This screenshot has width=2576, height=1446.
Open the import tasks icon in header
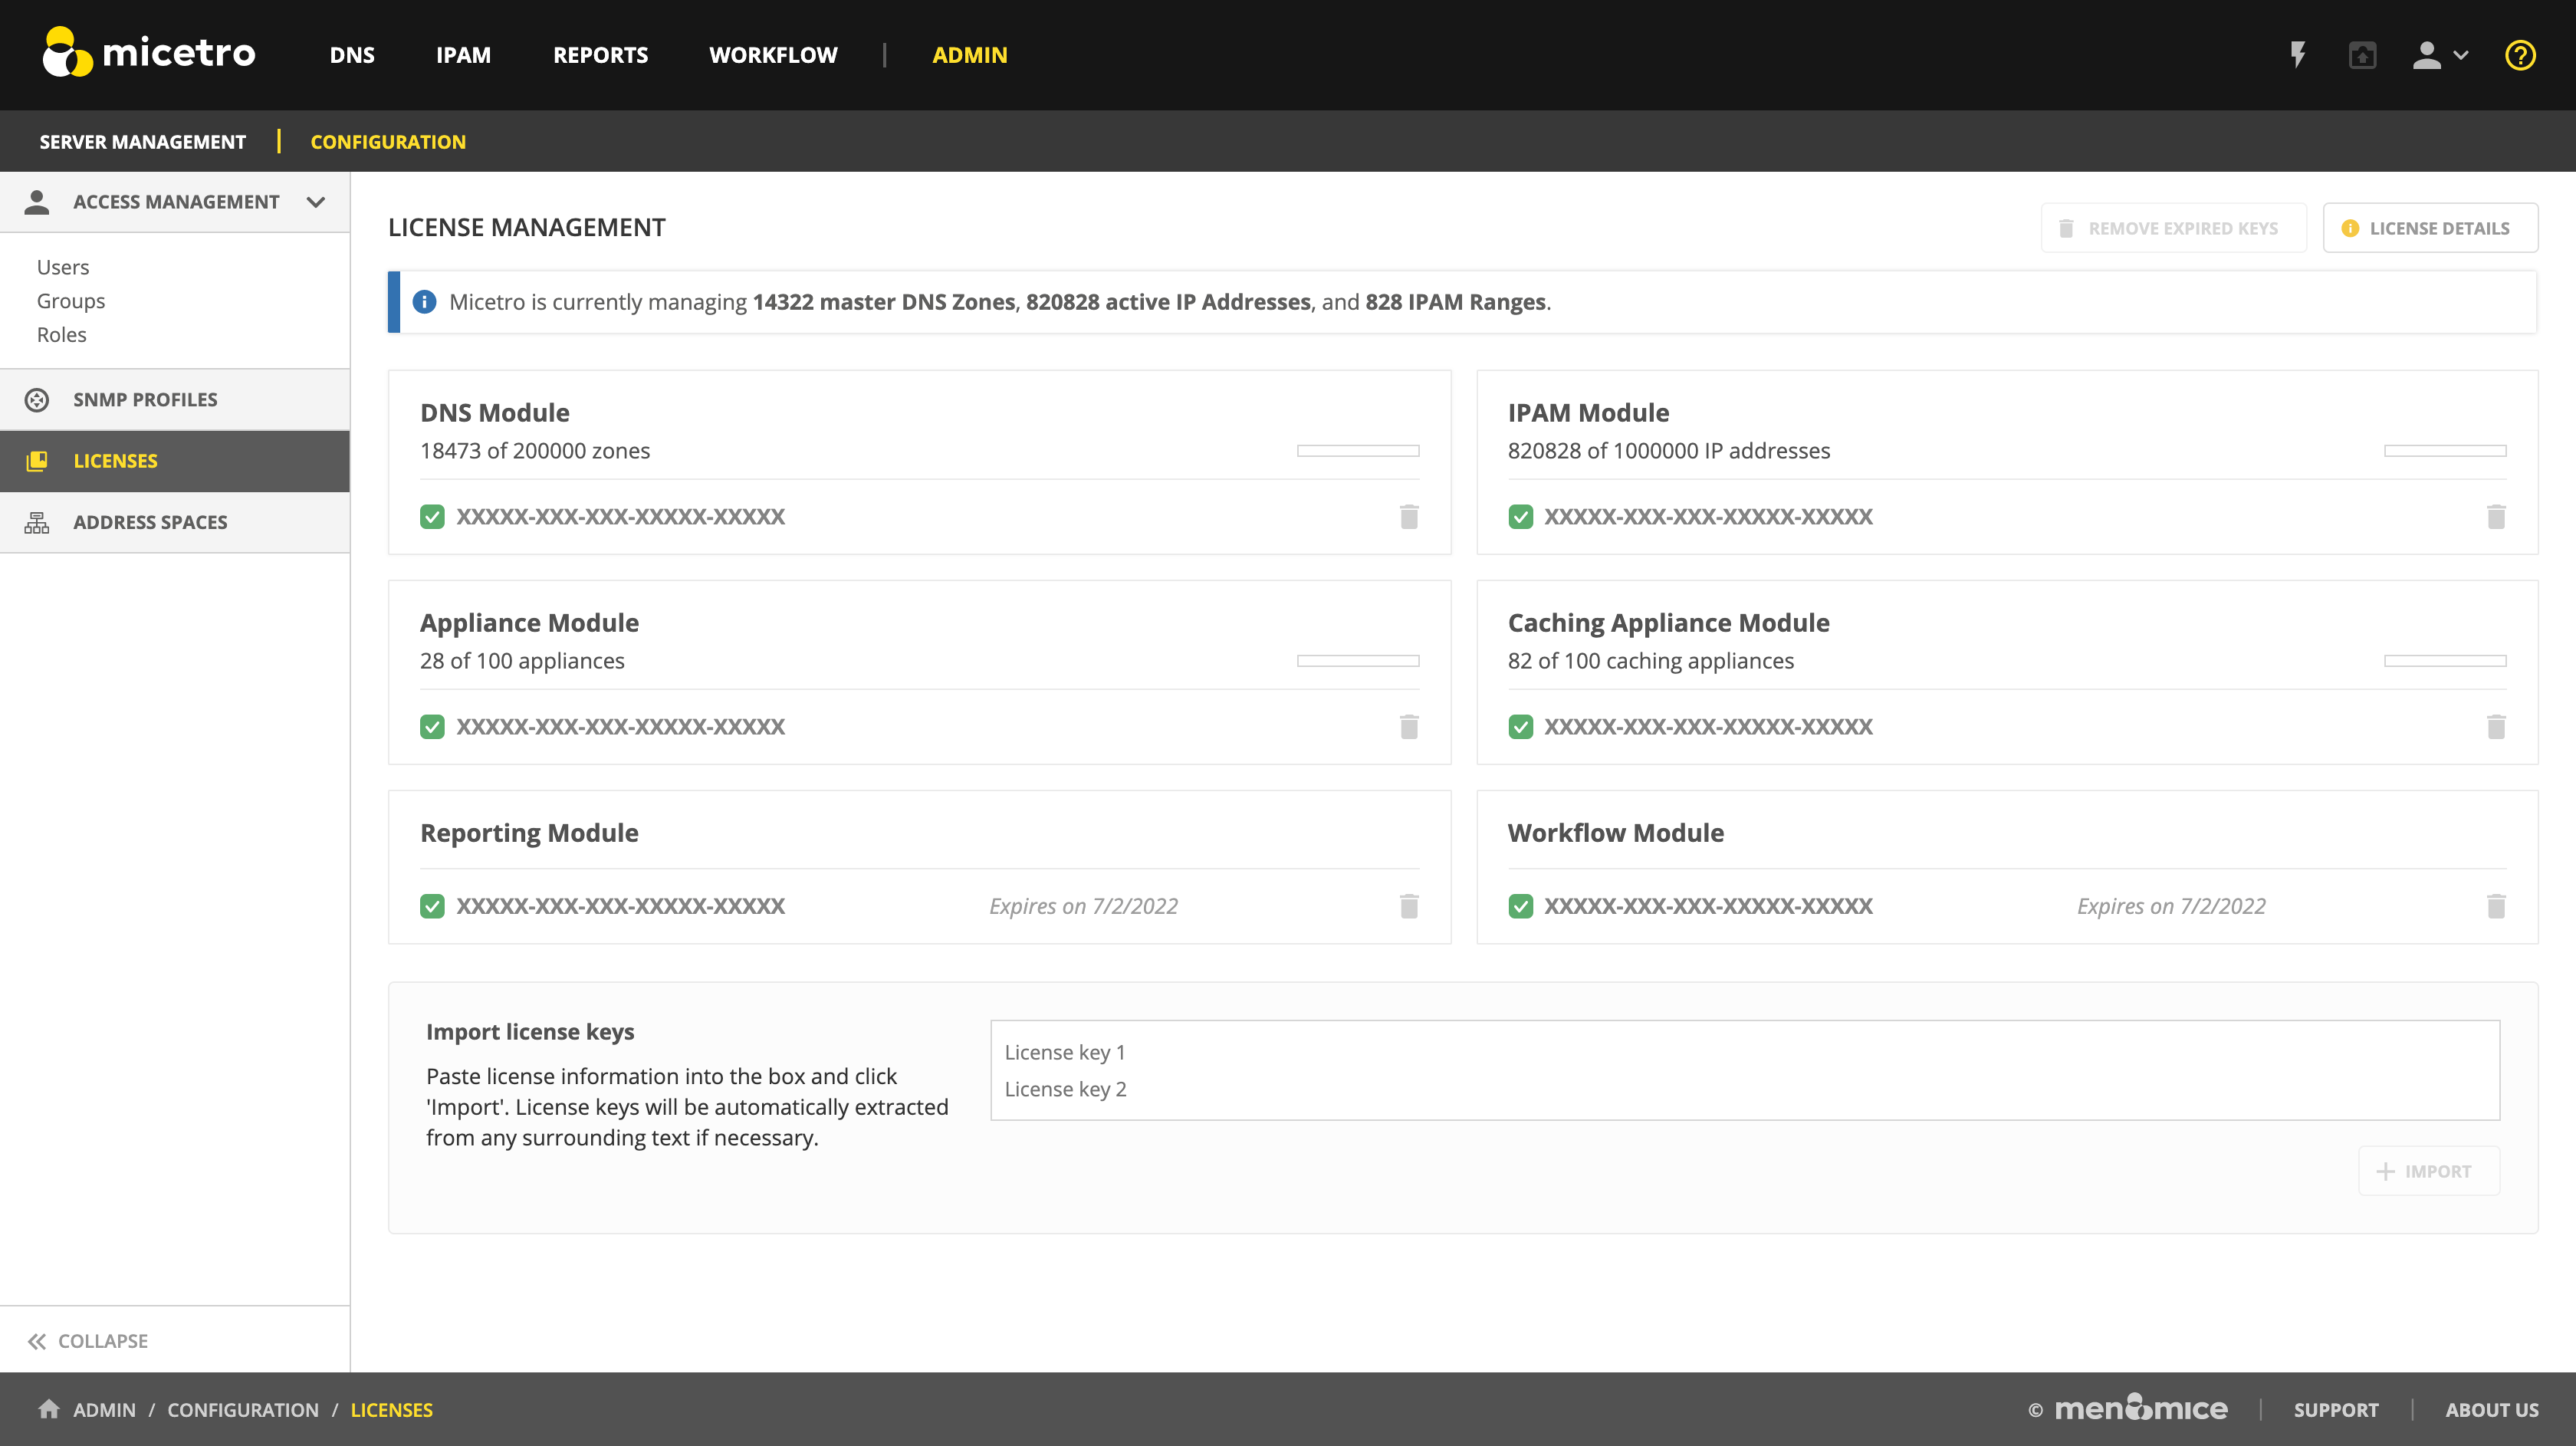click(2362, 55)
